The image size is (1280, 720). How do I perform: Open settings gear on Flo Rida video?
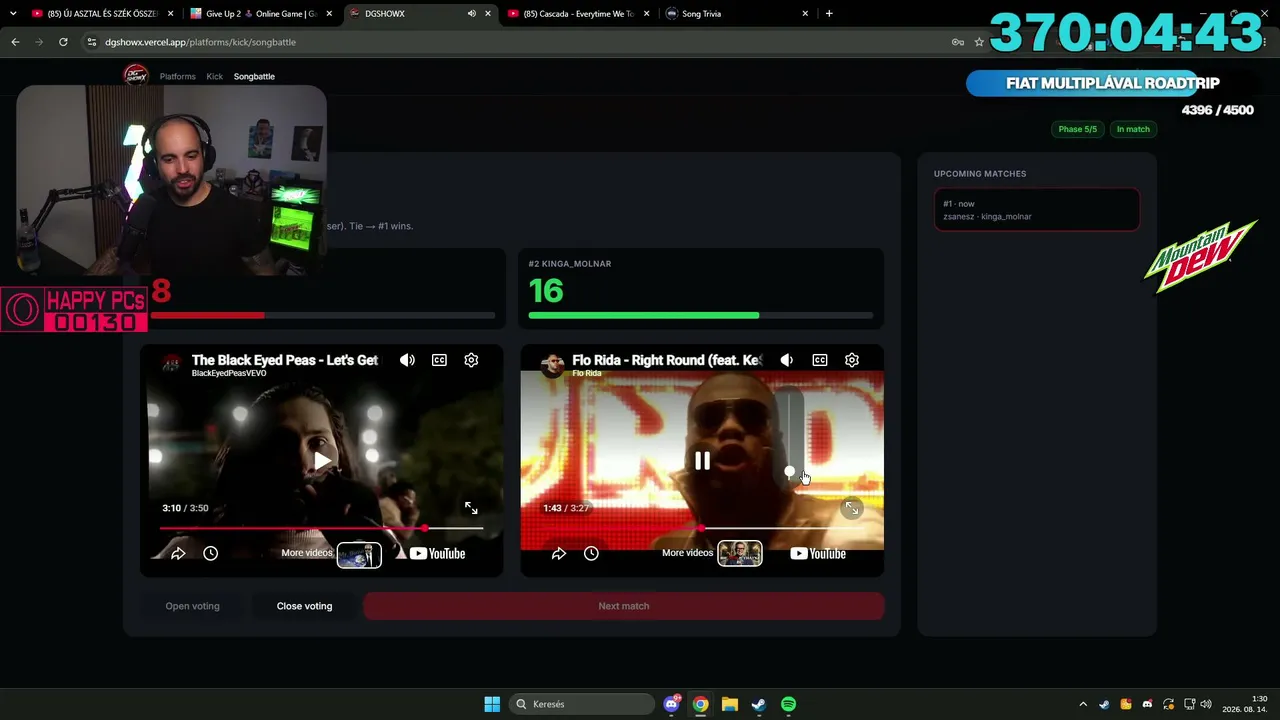[852, 360]
